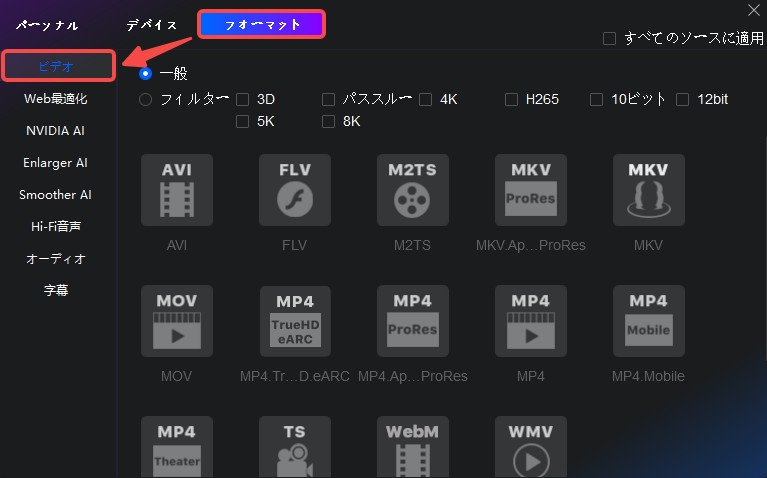Open the NVIDIA AI category

(x=55, y=131)
